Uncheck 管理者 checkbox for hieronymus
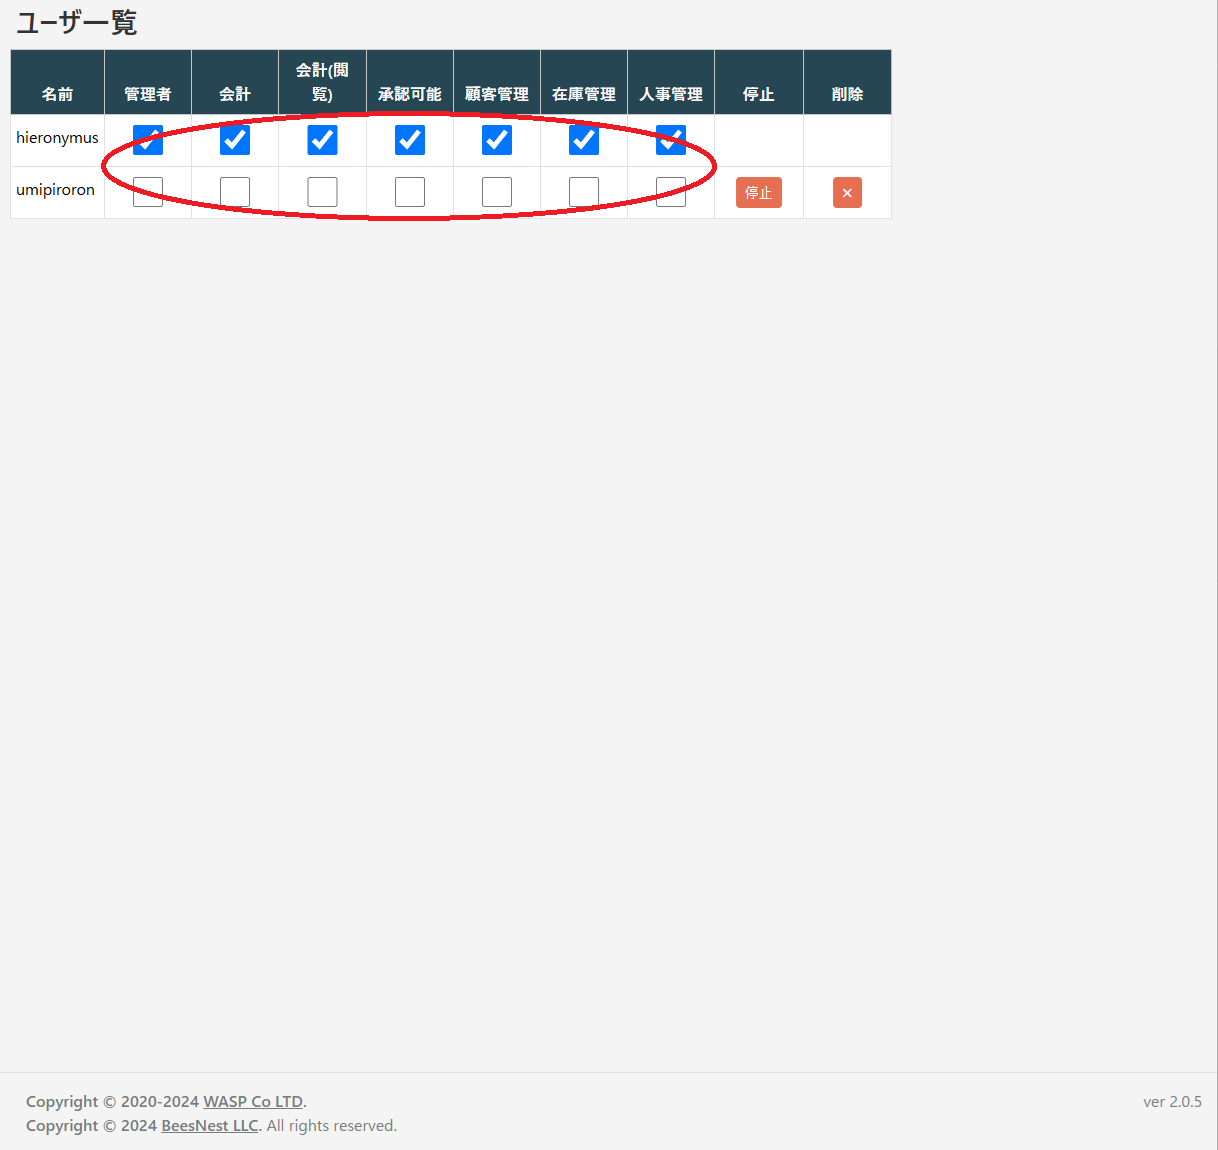This screenshot has width=1218, height=1150. pyautogui.click(x=148, y=140)
